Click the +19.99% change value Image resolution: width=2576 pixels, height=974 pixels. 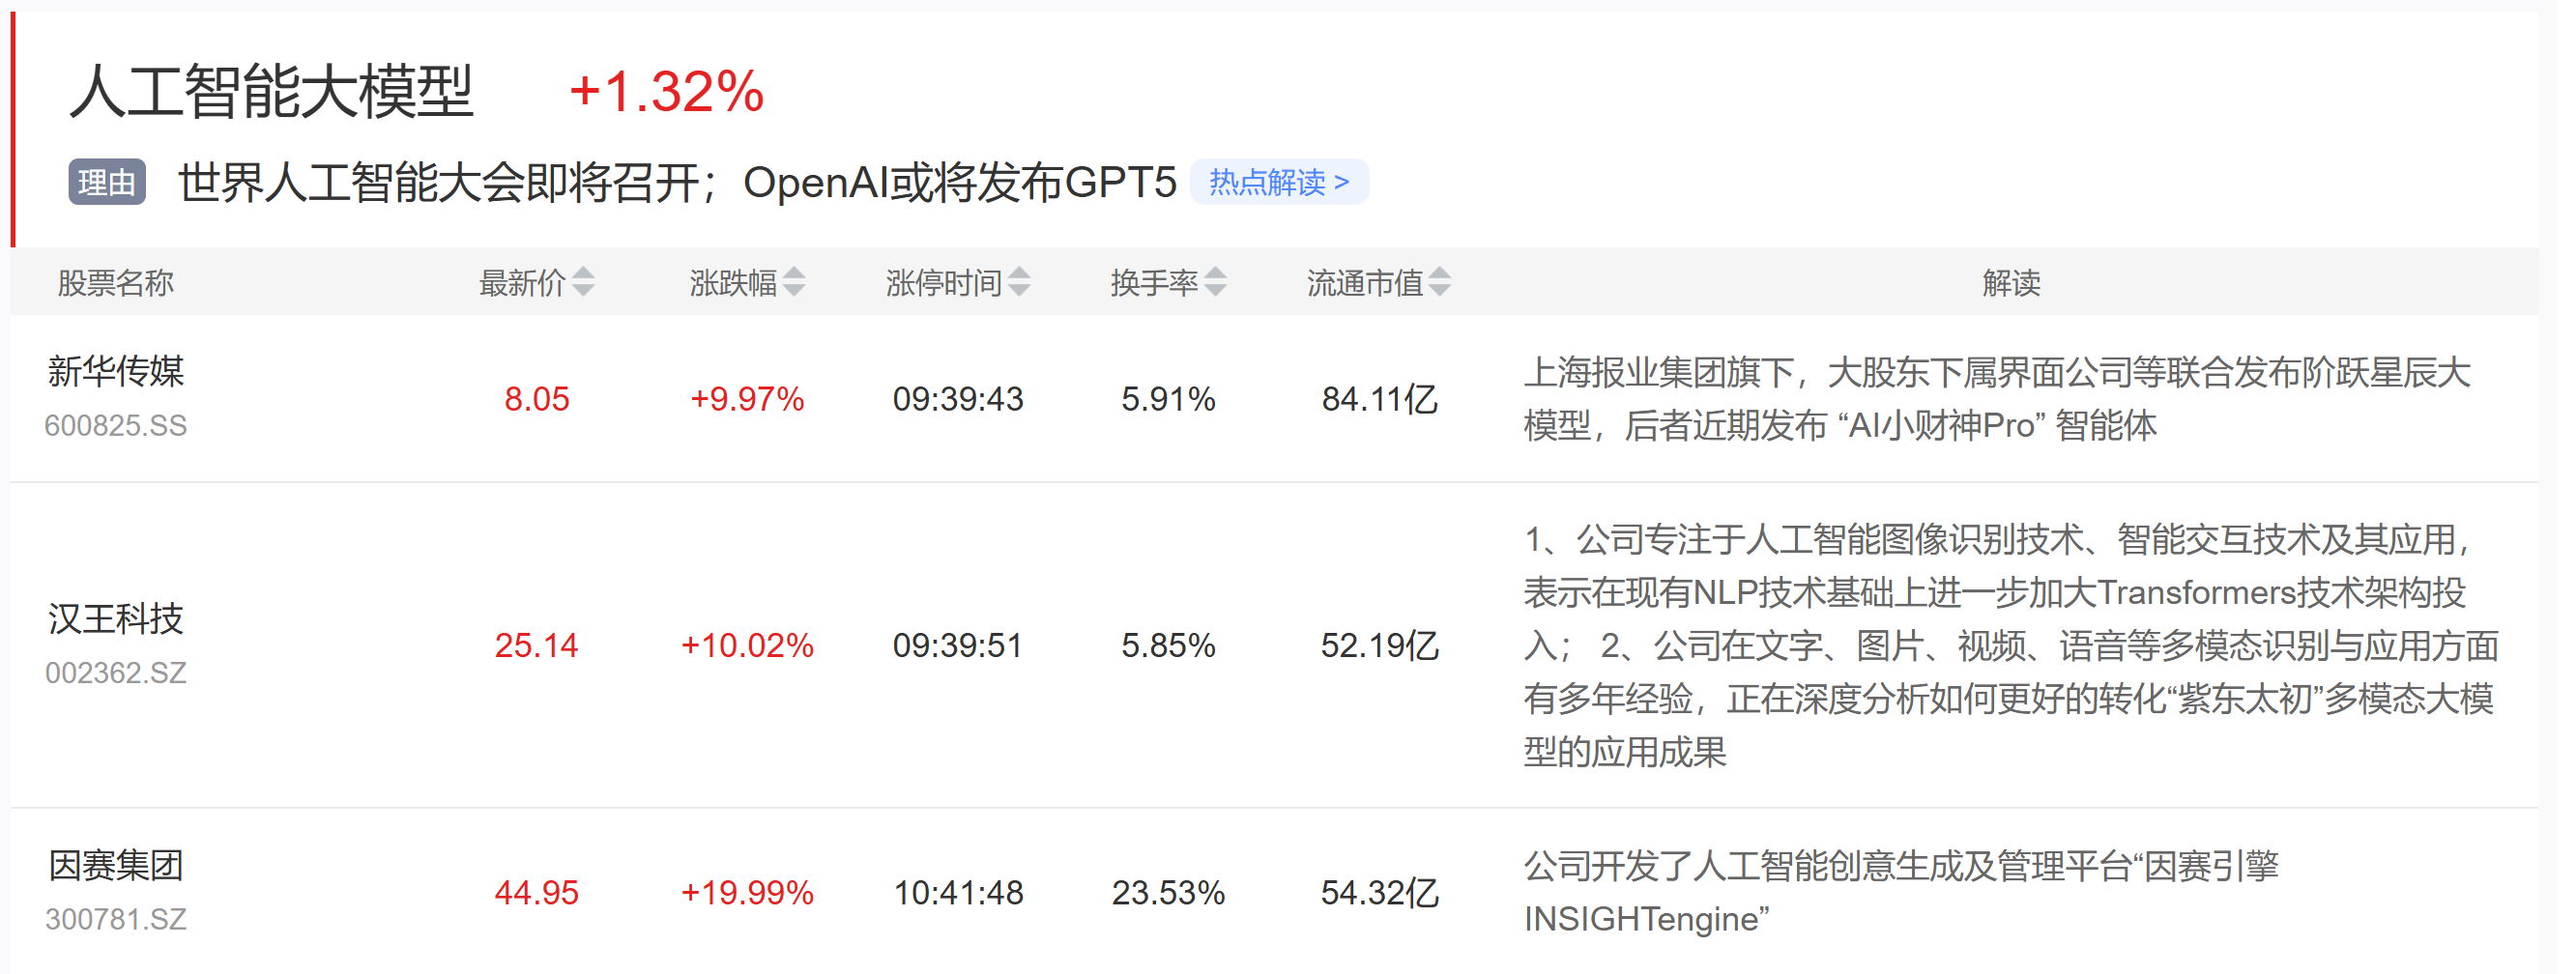pos(747,892)
